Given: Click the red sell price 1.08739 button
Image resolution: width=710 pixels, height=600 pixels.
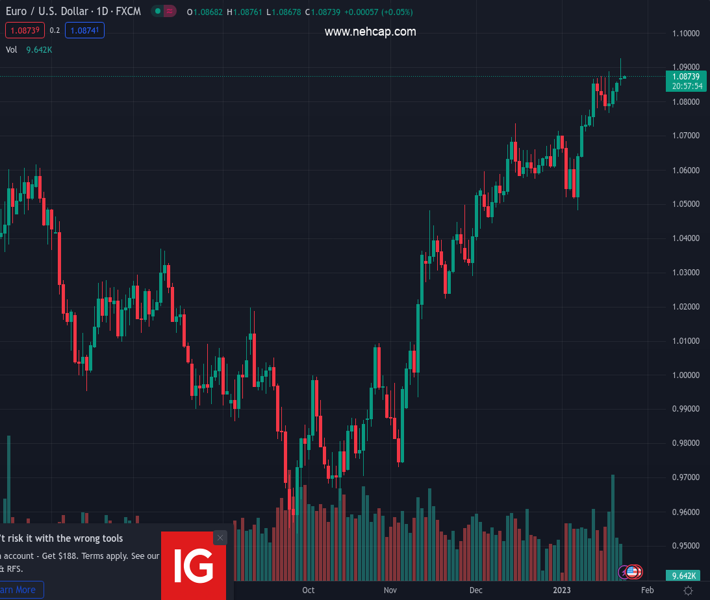Looking at the screenshot, I should click(x=25, y=30).
